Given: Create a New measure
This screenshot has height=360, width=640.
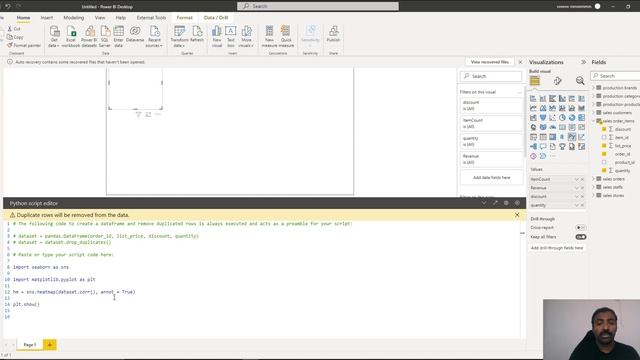Looking at the screenshot, I should tap(269, 36).
